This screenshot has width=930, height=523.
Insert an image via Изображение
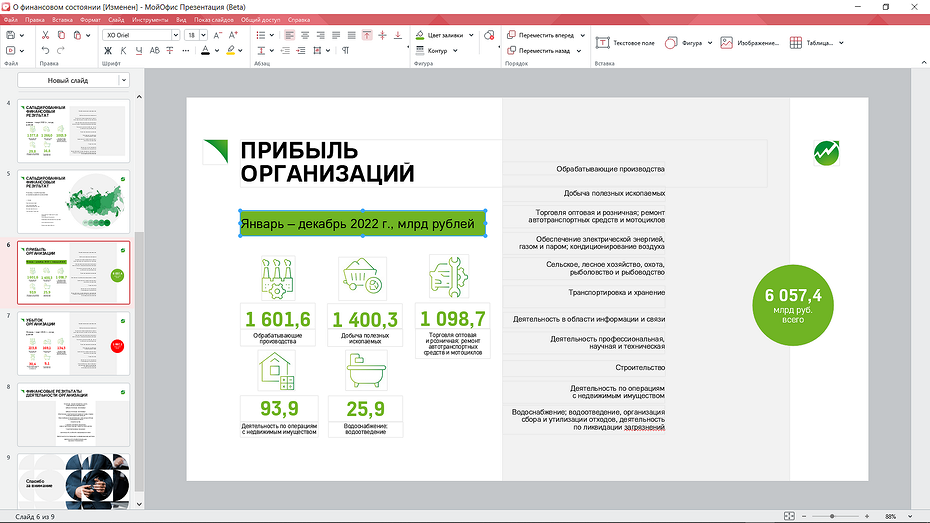(x=750, y=43)
